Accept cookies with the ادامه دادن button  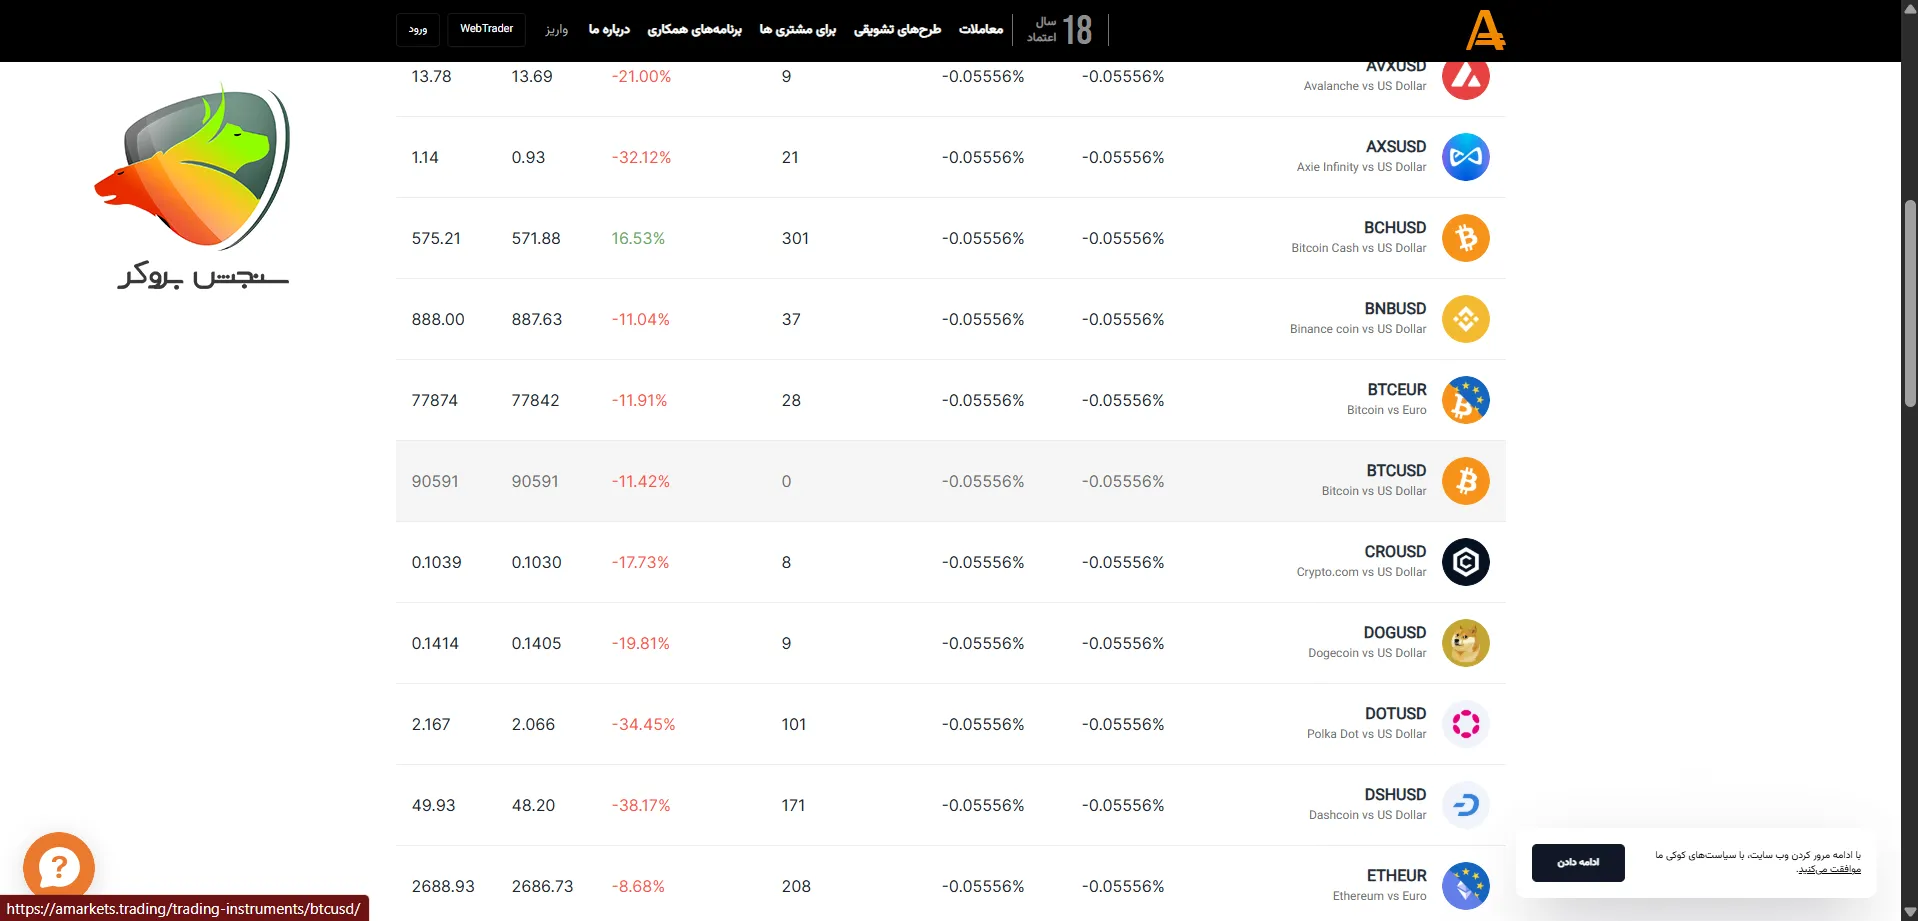click(x=1577, y=862)
